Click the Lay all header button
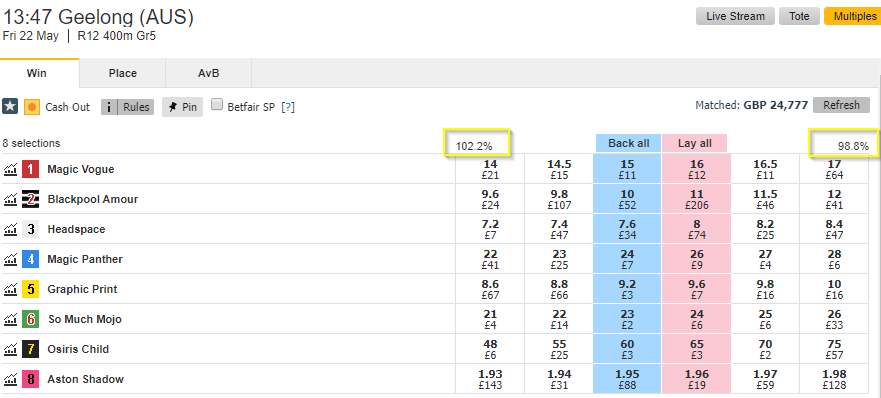The height and width of the screenshot is (398, 881). (x=695, y=143)
